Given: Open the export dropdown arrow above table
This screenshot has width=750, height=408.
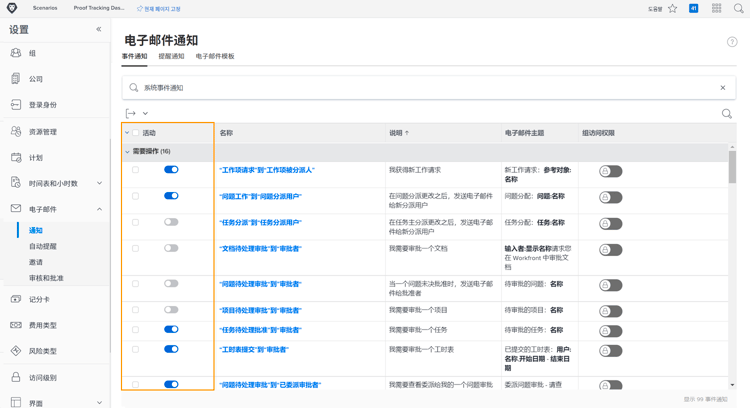Looking at the screenshot, I should (145, 113).
